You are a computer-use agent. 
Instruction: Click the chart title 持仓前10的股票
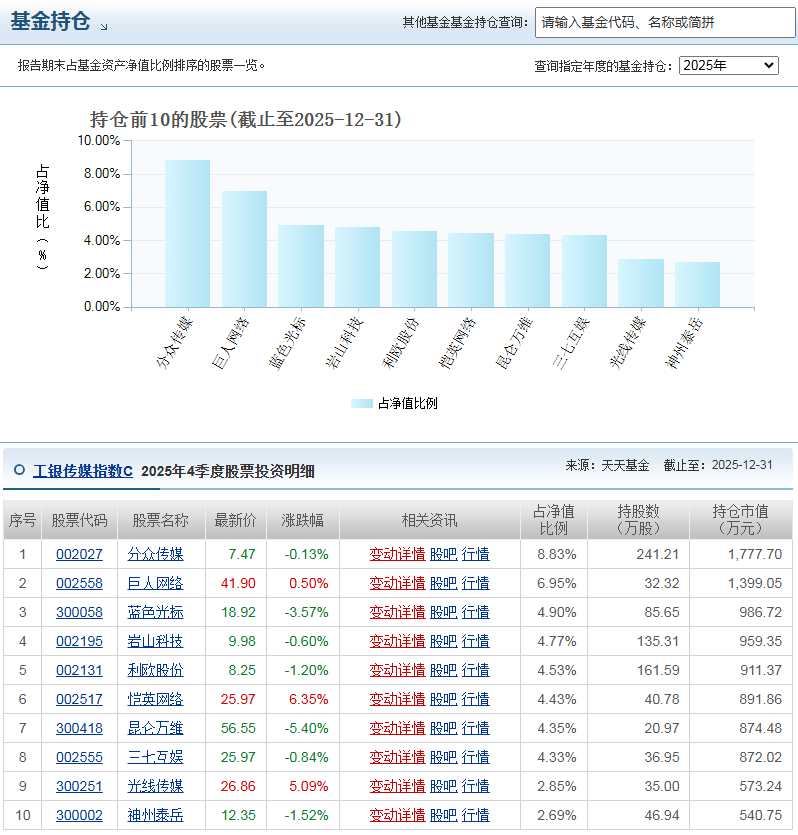pyautogui.click(x=245, y=119)
